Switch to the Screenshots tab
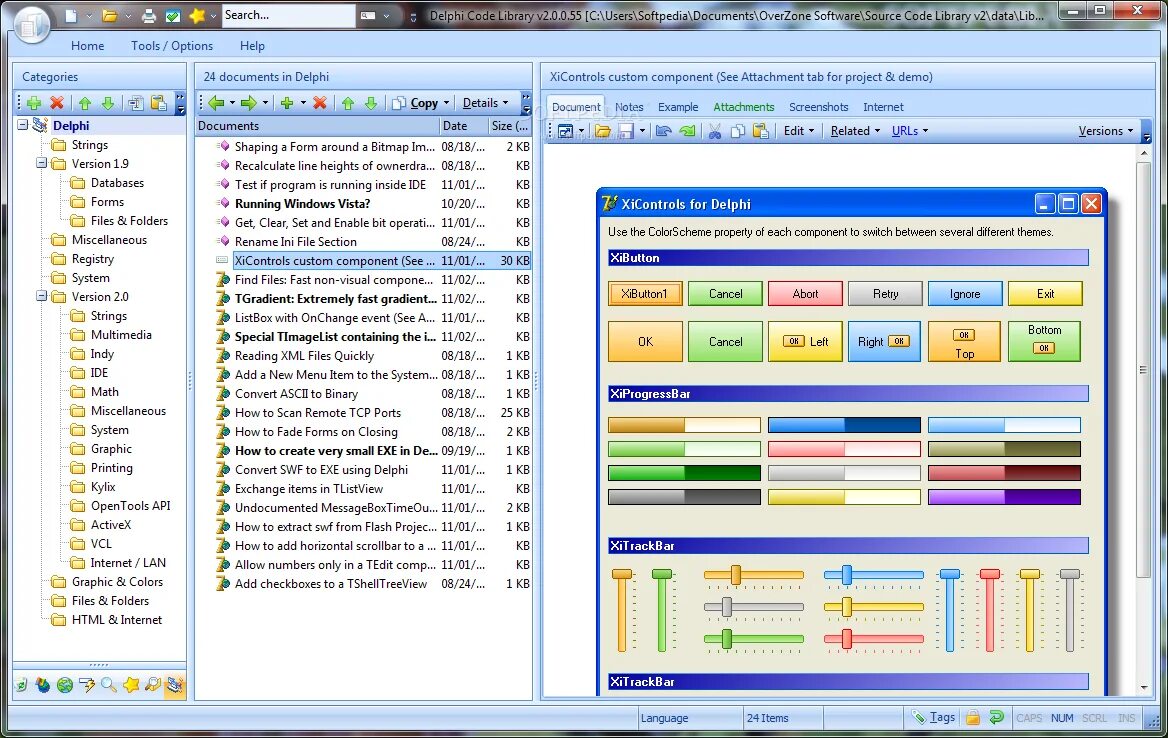This screenshot has height=738, width=1168. point(819,107)
